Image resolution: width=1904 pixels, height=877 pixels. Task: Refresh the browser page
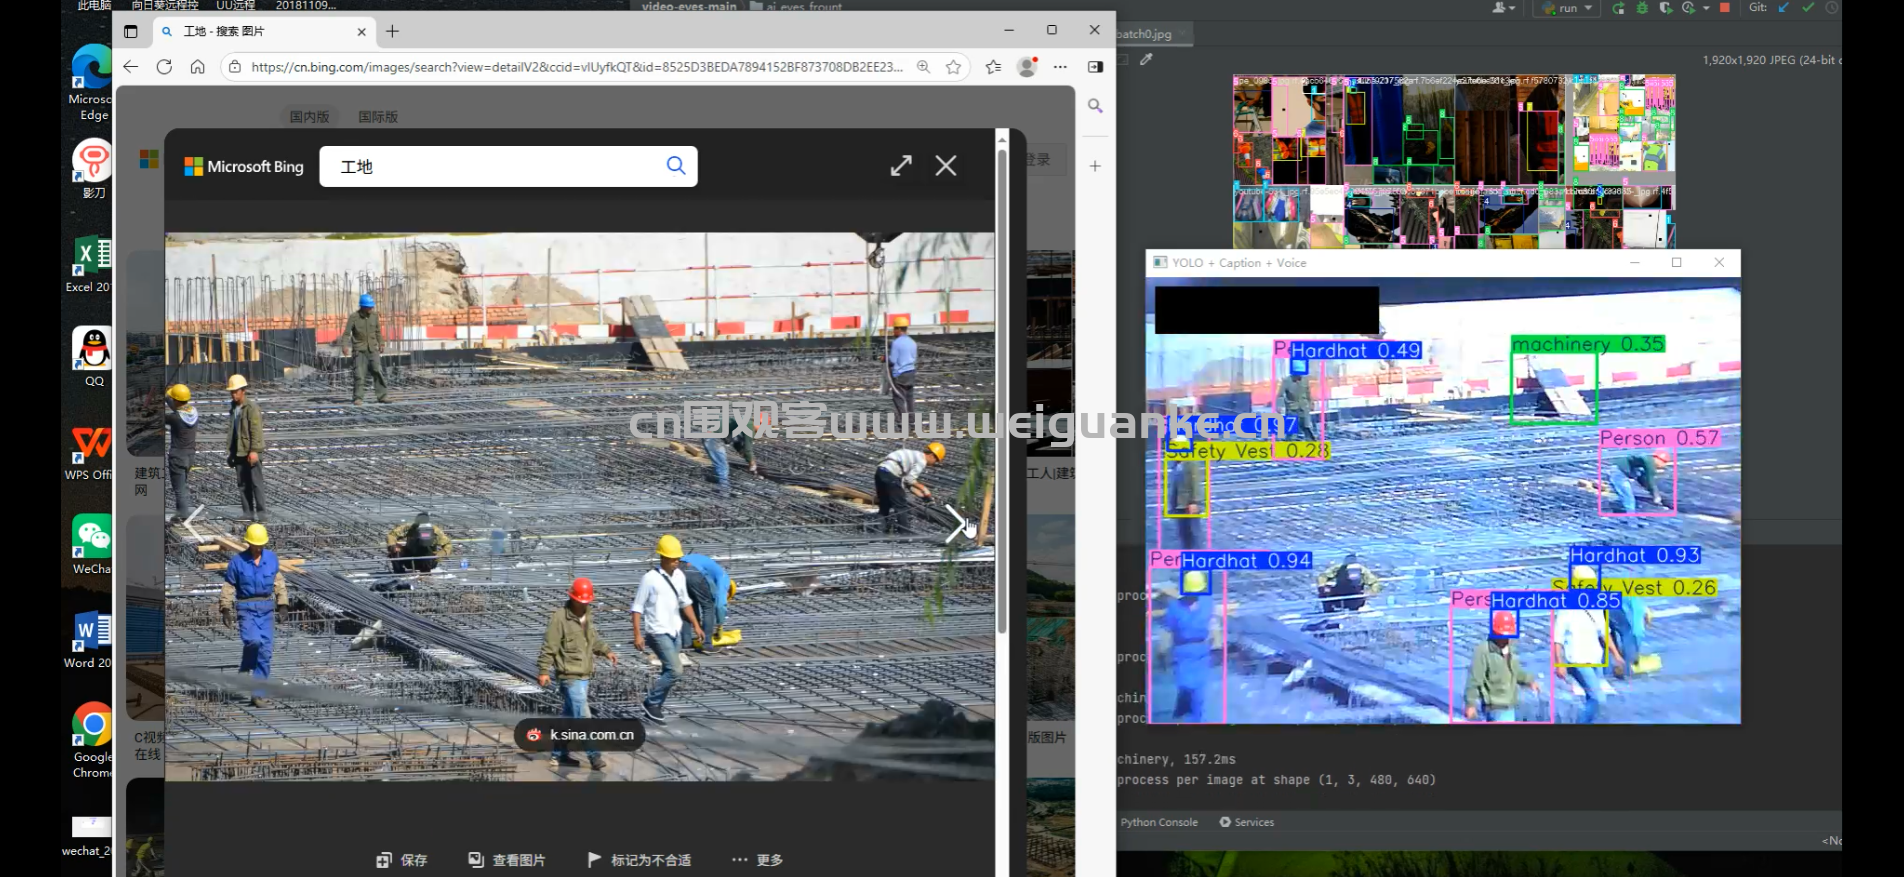164,67
